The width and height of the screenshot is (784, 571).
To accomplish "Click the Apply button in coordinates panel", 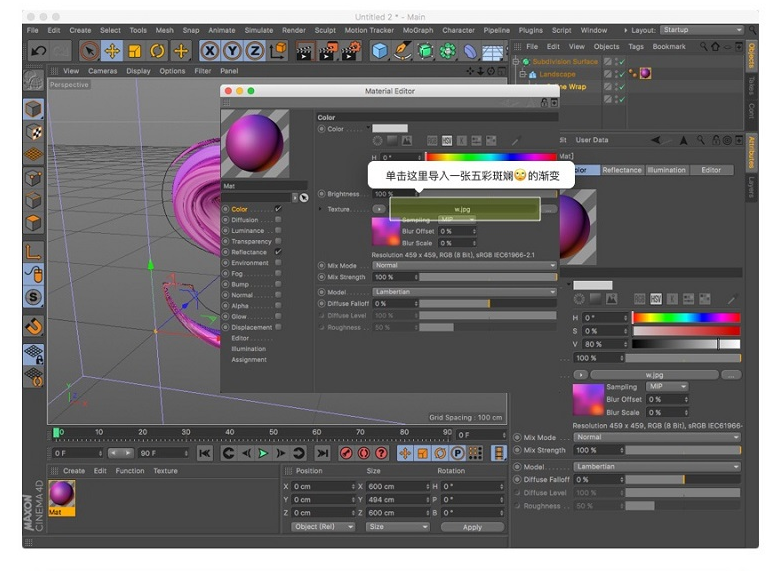I will (x=472, y=527).
